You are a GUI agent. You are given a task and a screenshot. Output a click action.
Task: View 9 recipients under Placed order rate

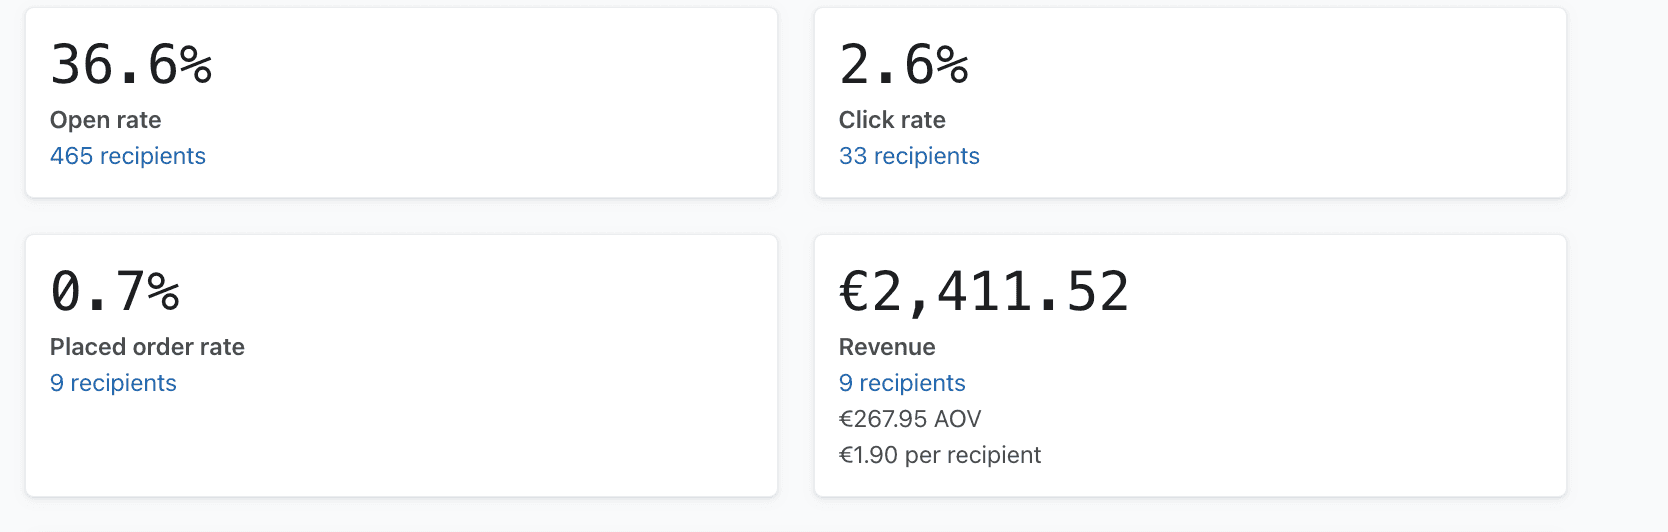[113, 383]
